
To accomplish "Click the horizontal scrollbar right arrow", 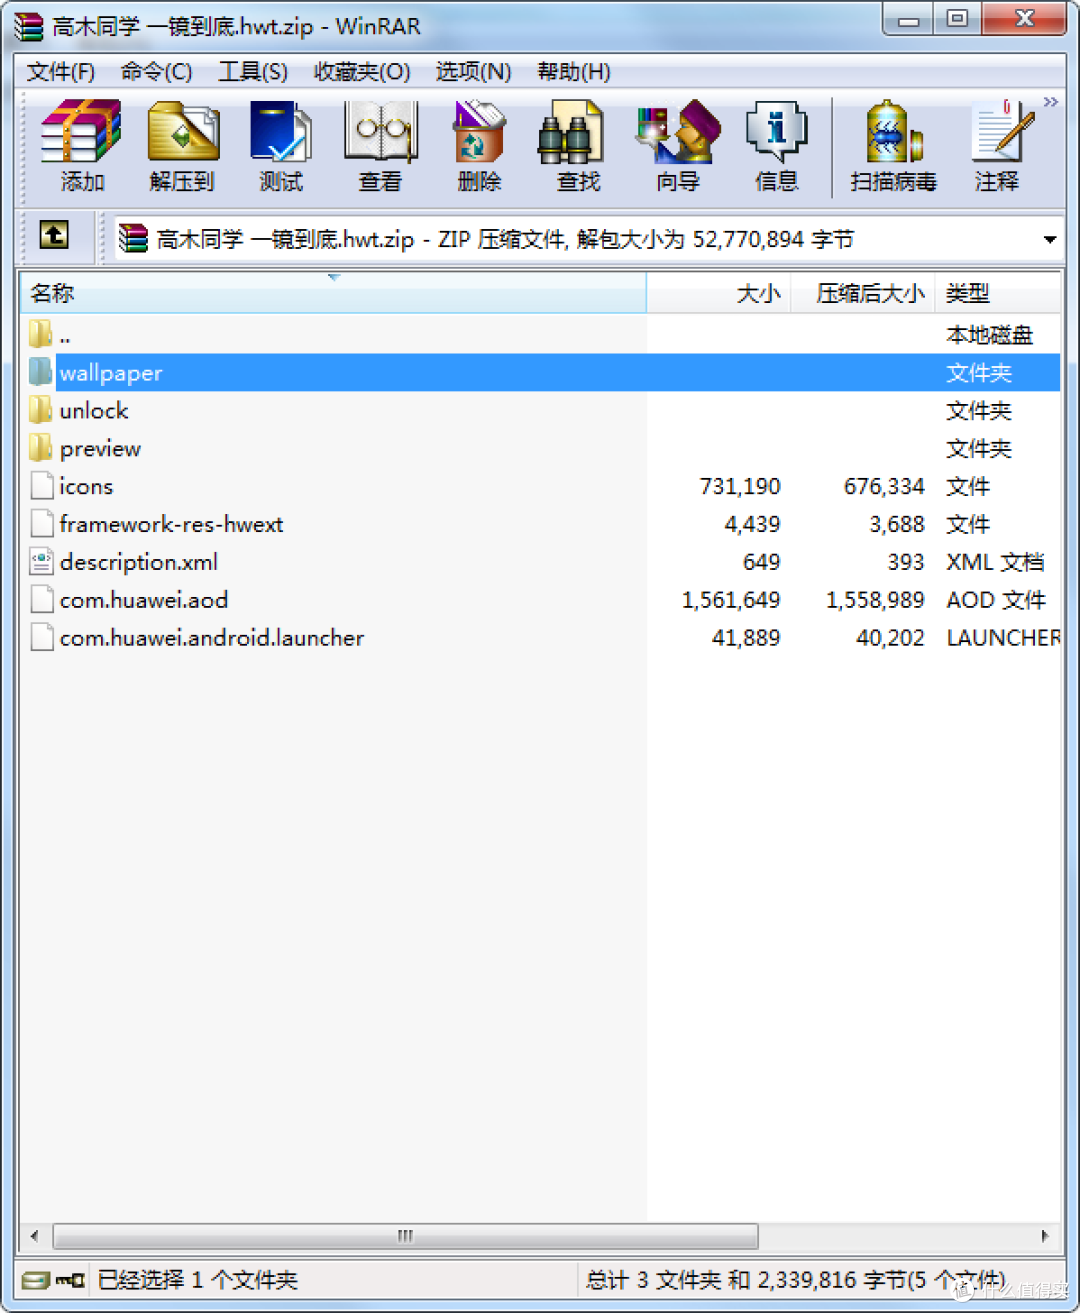I will [x=1045, y=1236].
